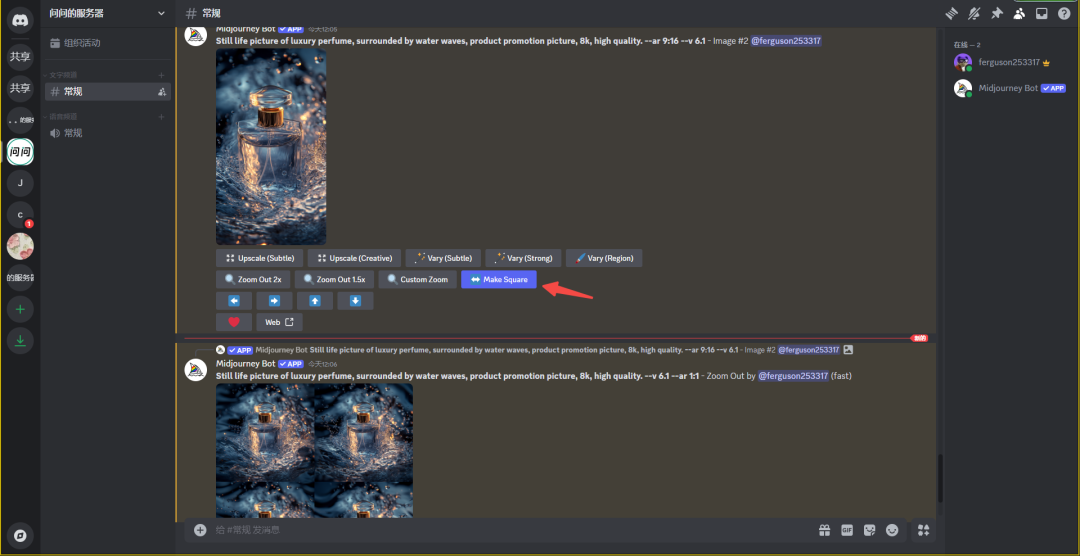
Task: Open the floral picture server icon
Action: point(20,246)
